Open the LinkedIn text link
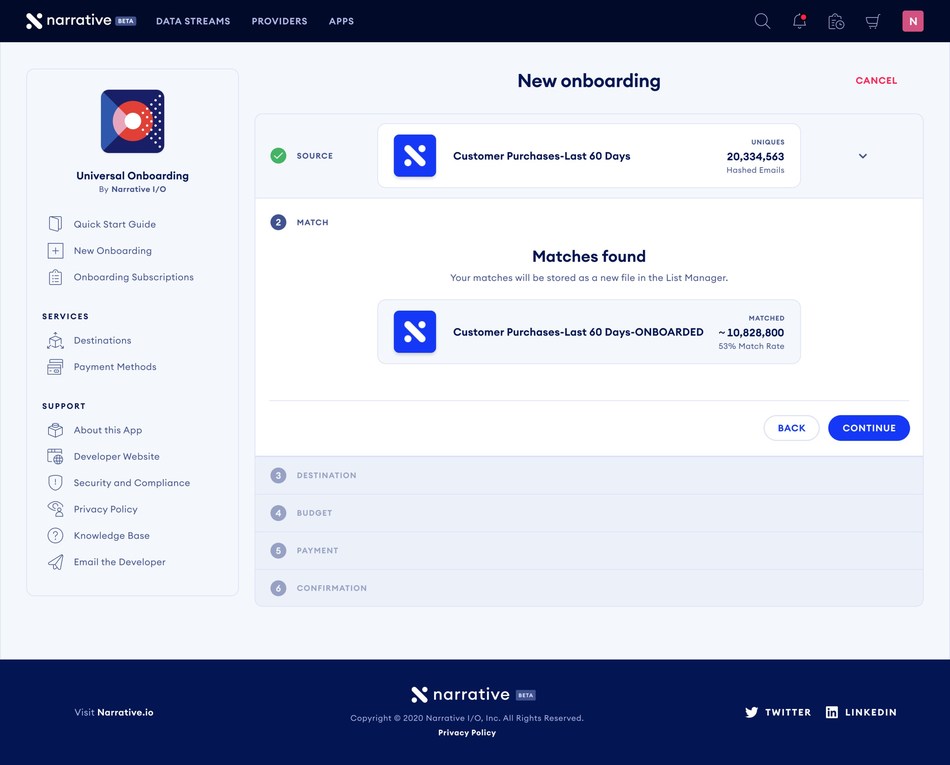This screenshot has width=950, height=765. click(x=871, y=712)
